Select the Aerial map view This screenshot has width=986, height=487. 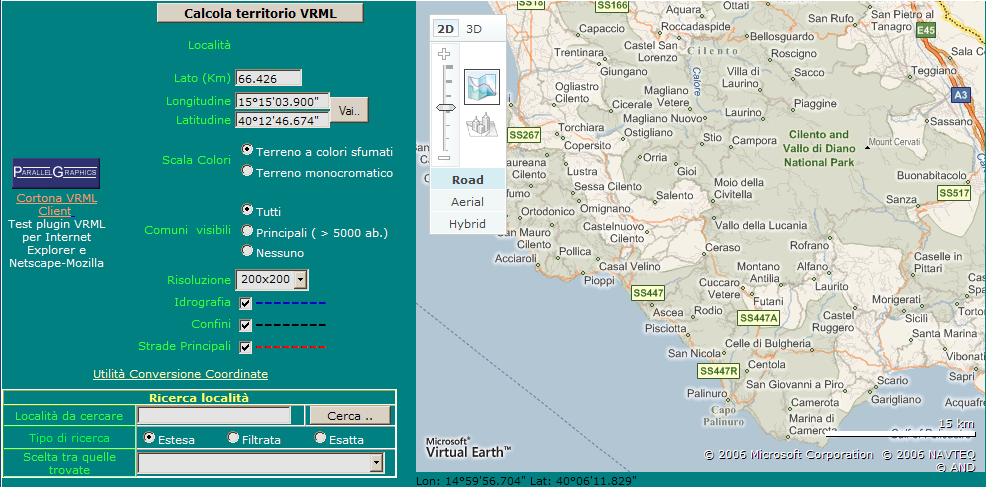pyautogui.click(x=468, y=202)
